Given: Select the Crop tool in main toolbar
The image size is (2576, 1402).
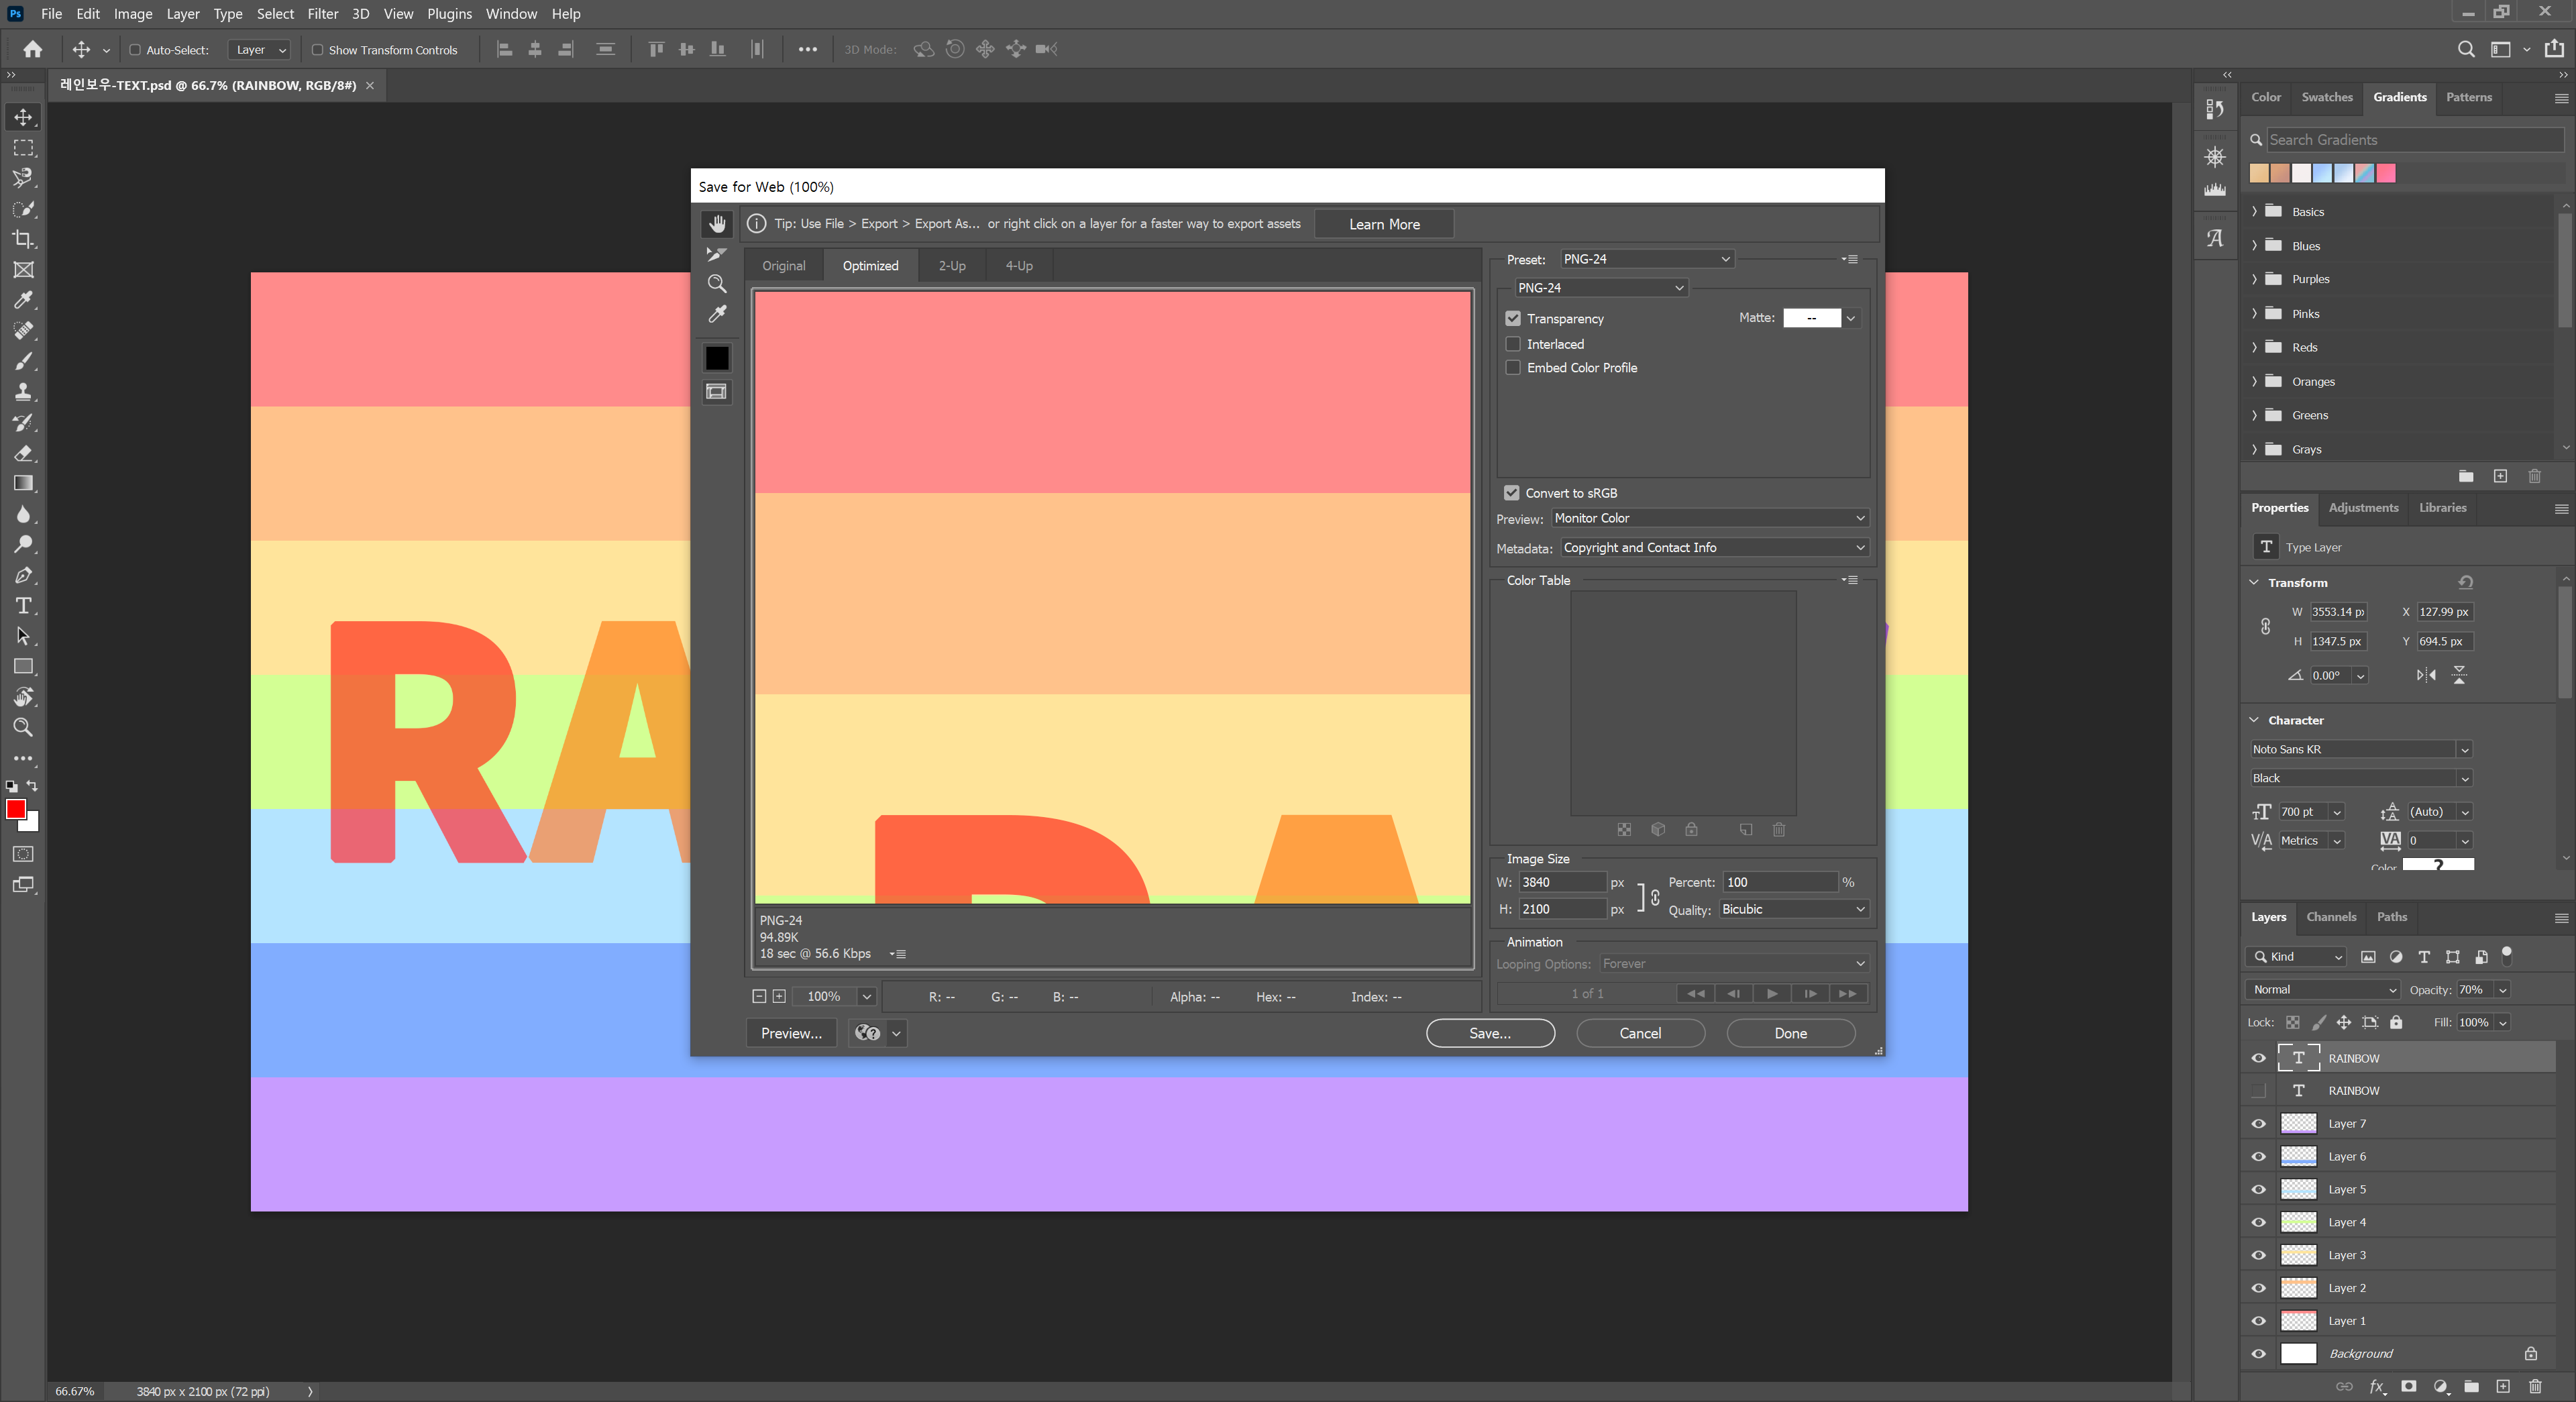Looking at the screenshot, I should click(23, 239).
